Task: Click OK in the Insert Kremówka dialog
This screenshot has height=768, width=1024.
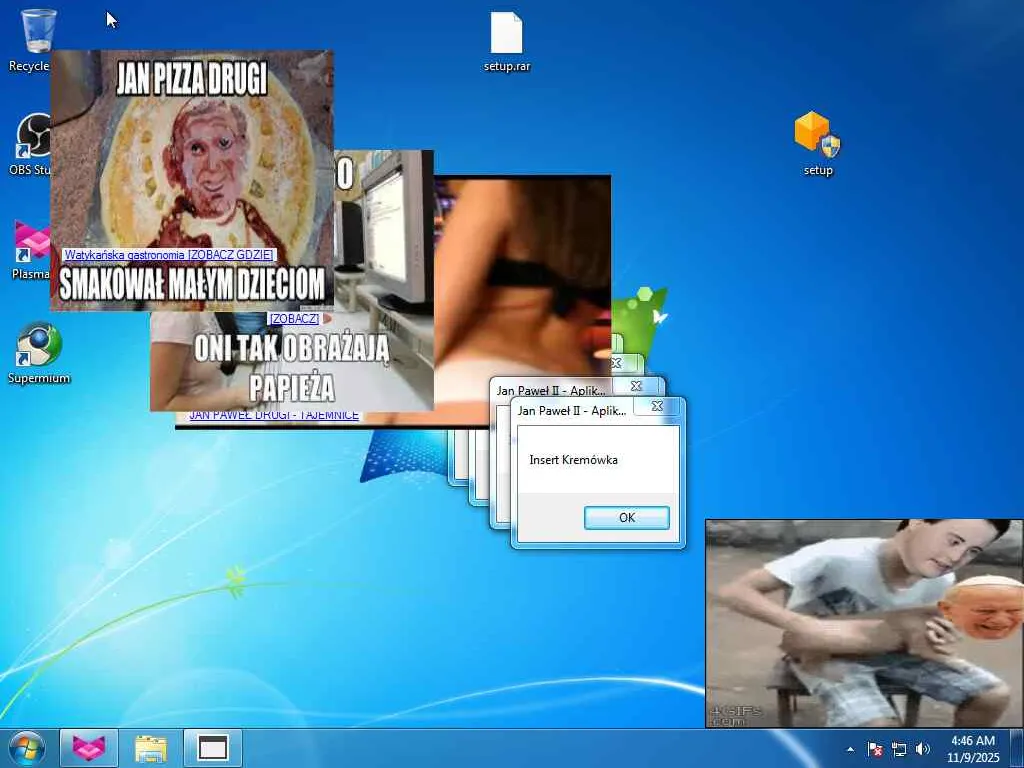Action: tap(626, 517)
